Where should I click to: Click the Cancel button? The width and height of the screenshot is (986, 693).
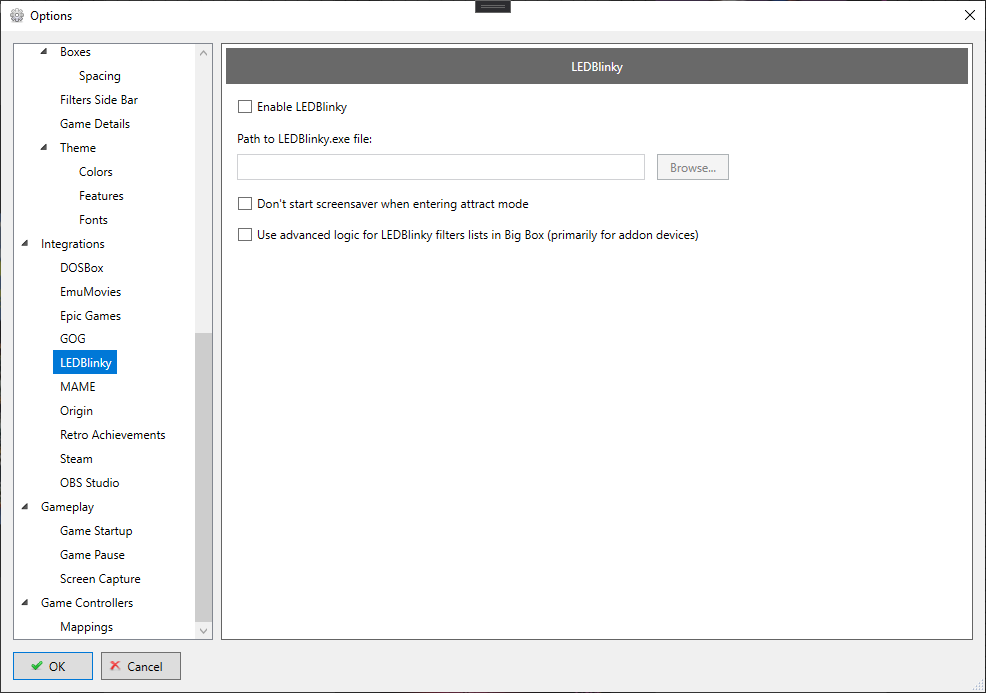click(141, 666)
